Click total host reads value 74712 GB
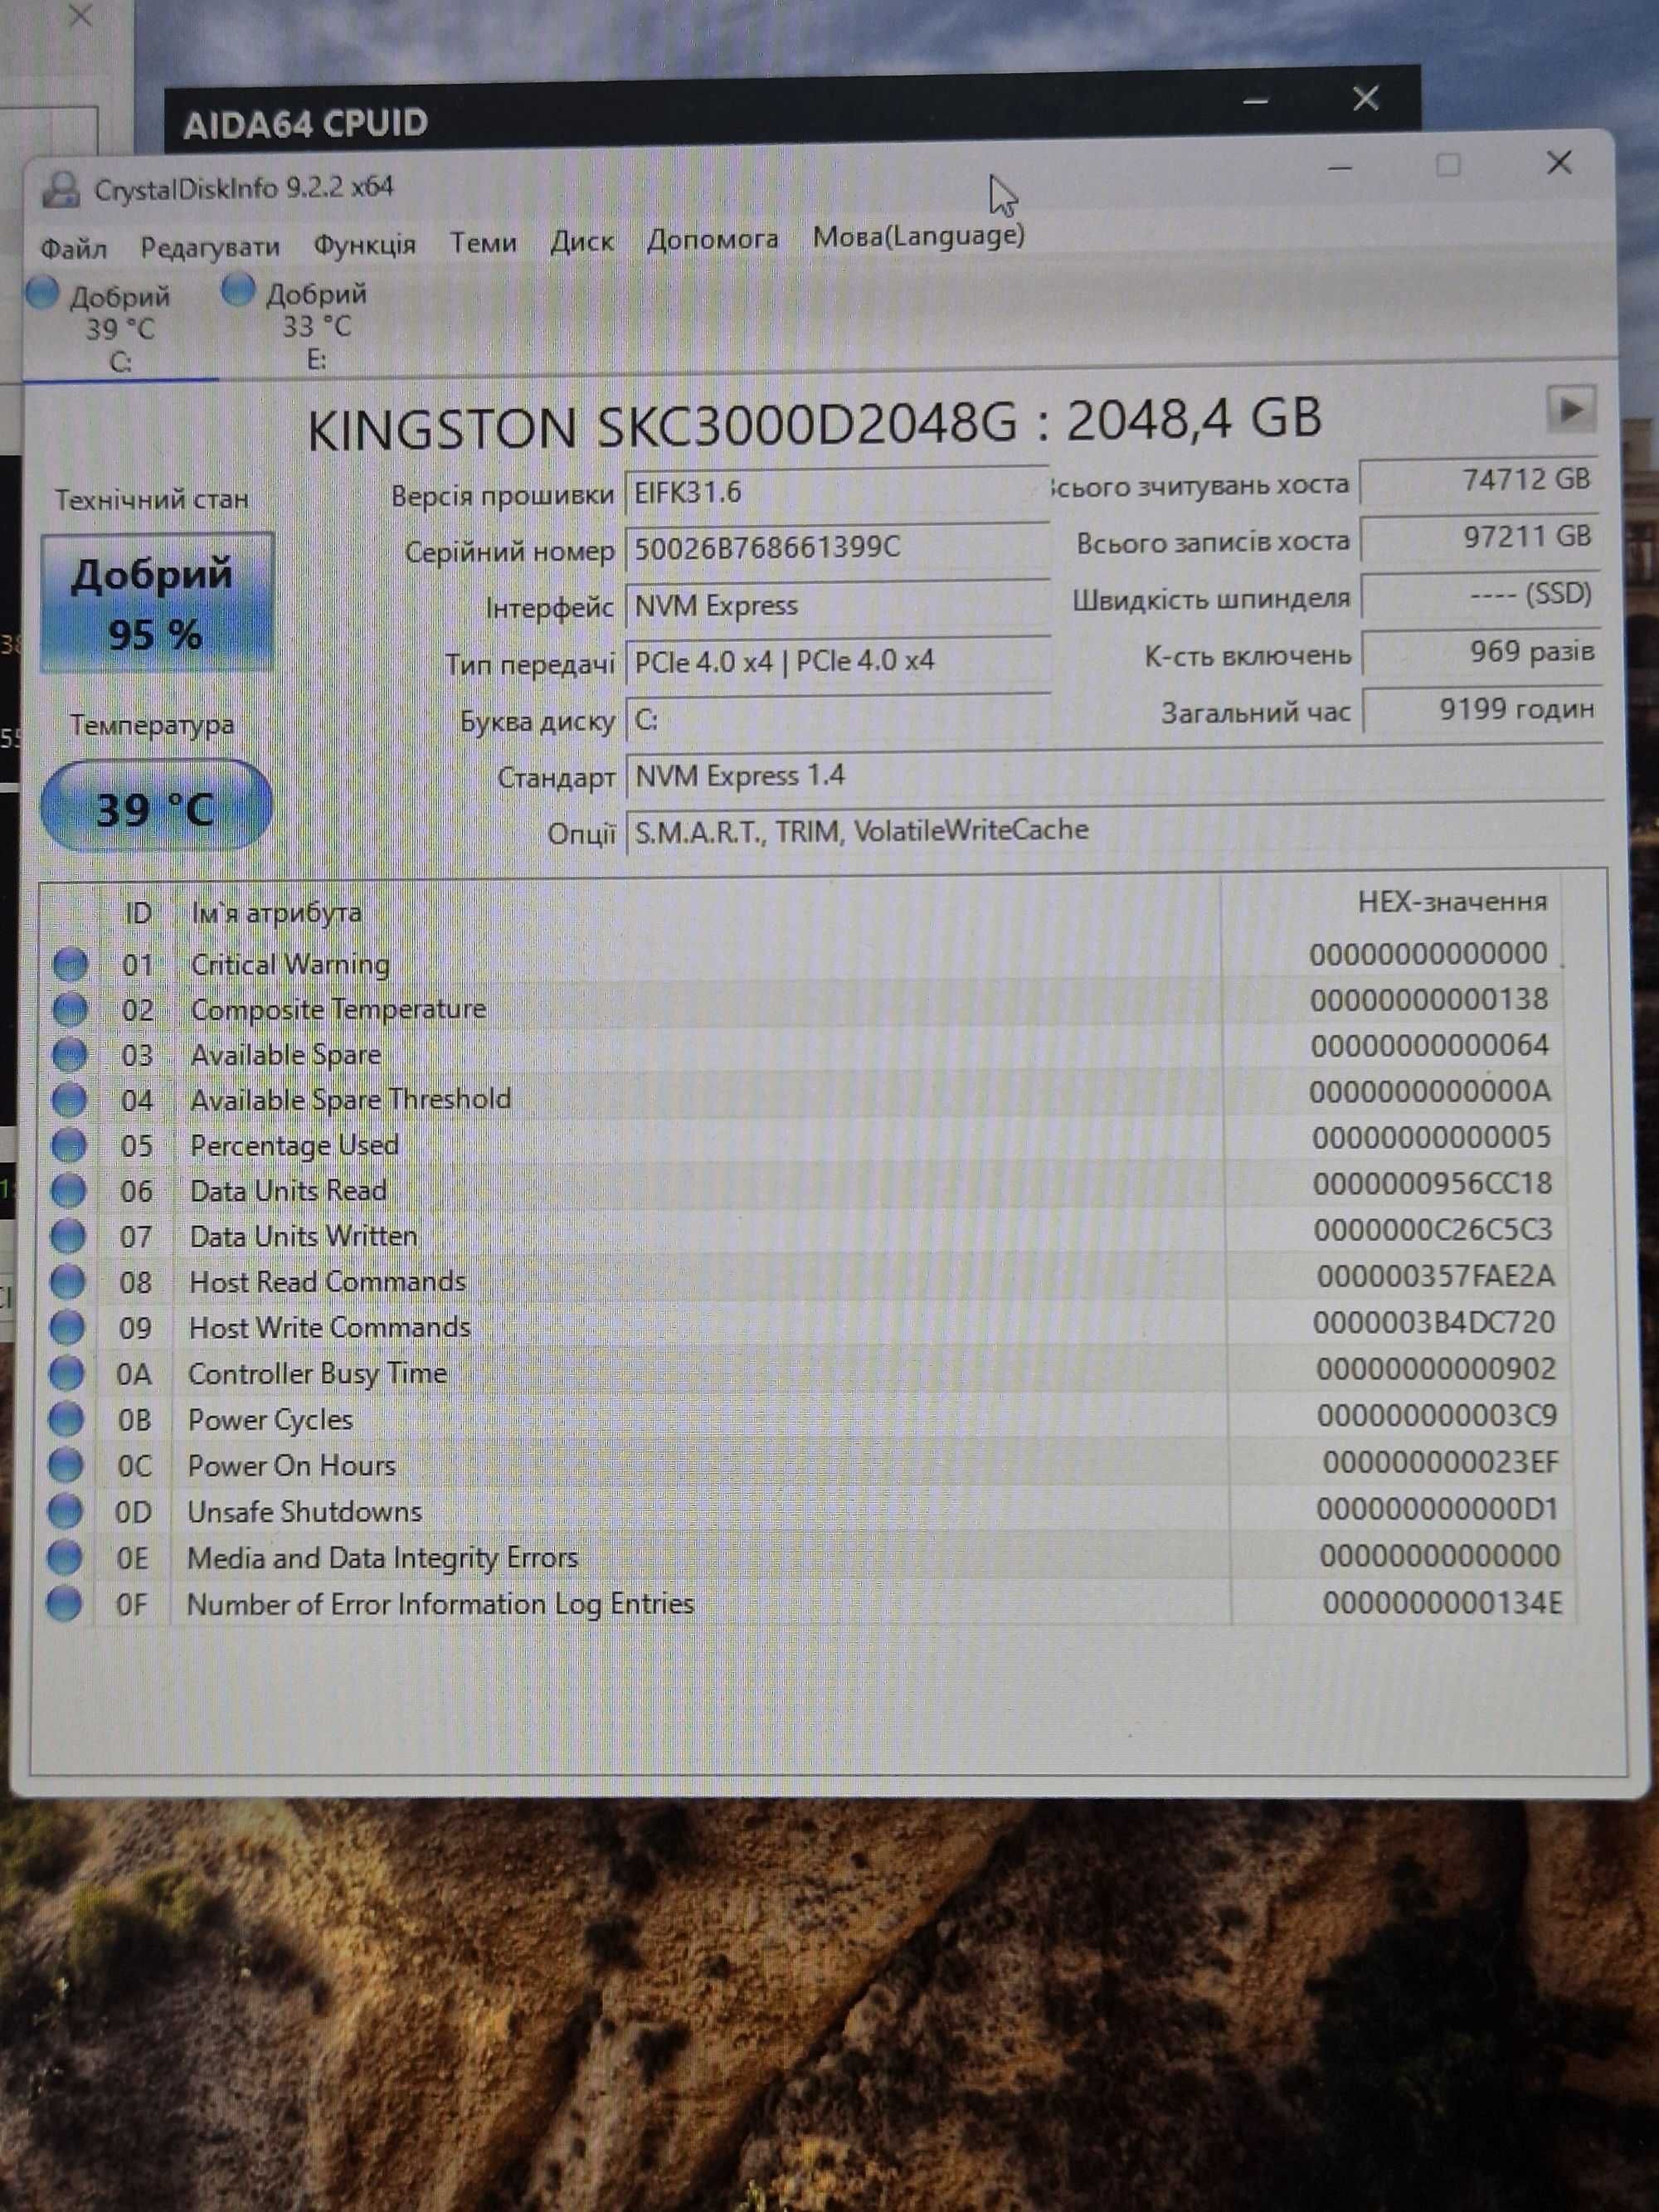This screenshot has width=1659, height=2212. pyautogui.click(x=1479, y=481)
